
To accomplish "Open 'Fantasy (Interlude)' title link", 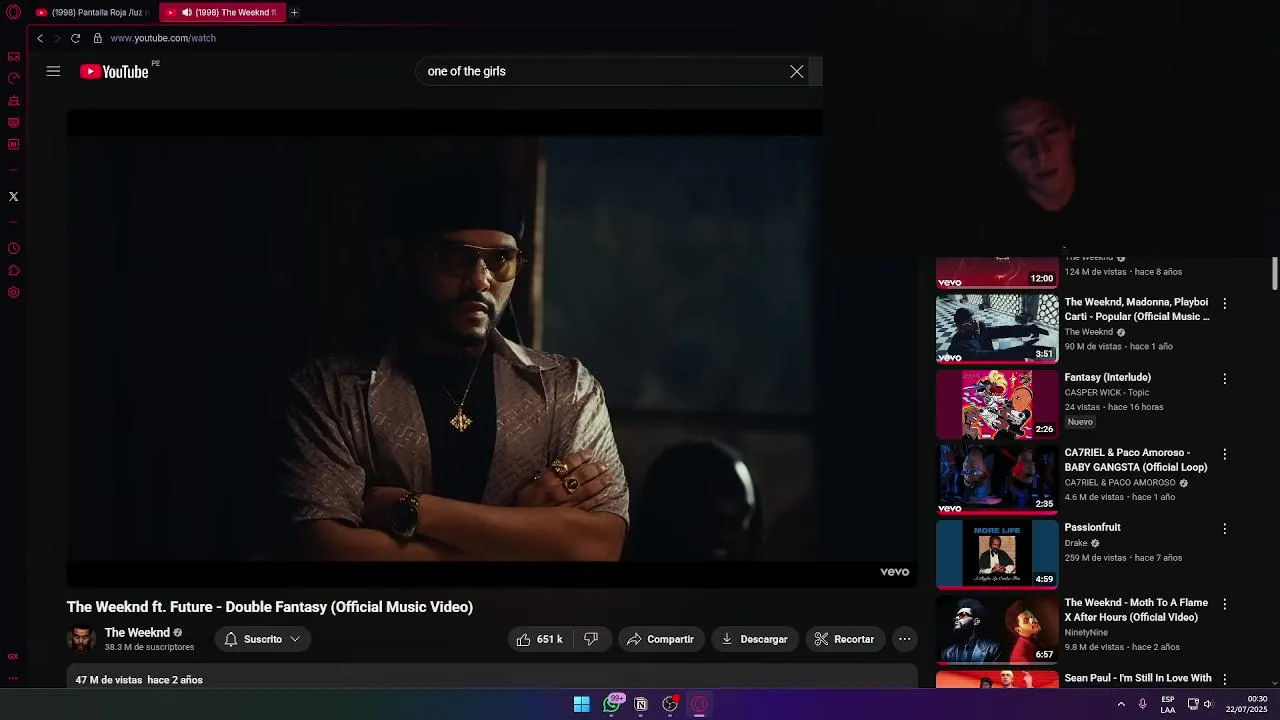I will (1108, 377).
